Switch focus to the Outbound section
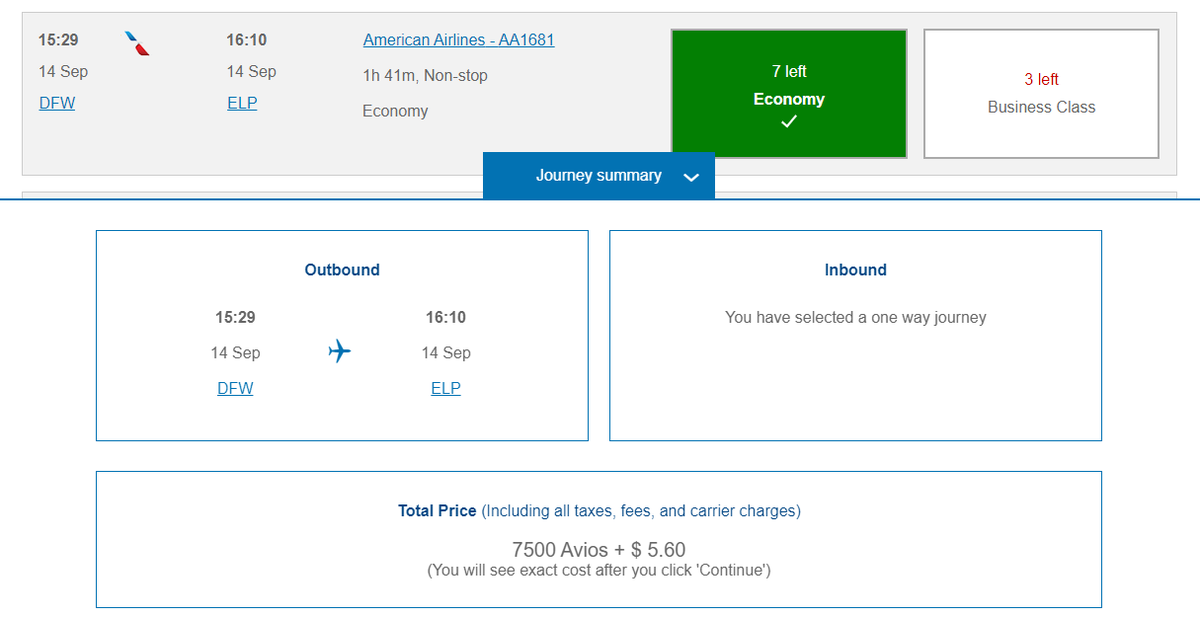 click(x=342, y=269)
